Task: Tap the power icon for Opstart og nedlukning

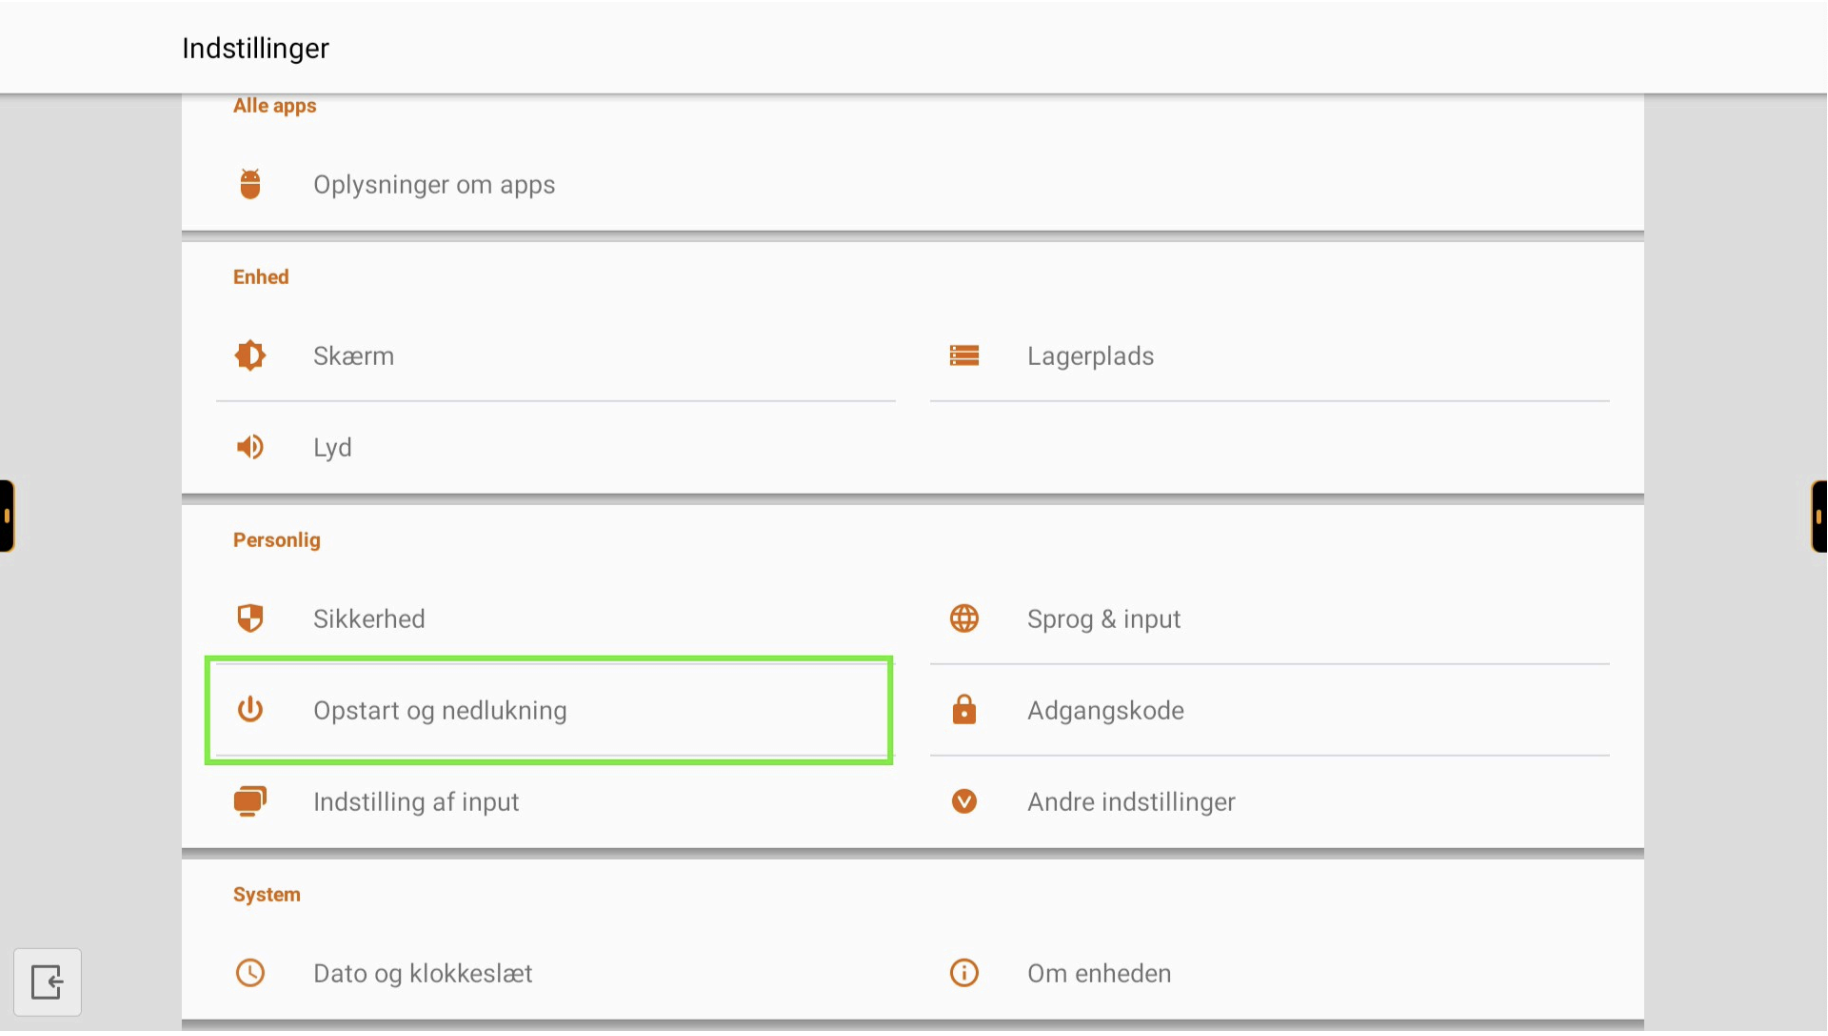Action: pos(250,709)
